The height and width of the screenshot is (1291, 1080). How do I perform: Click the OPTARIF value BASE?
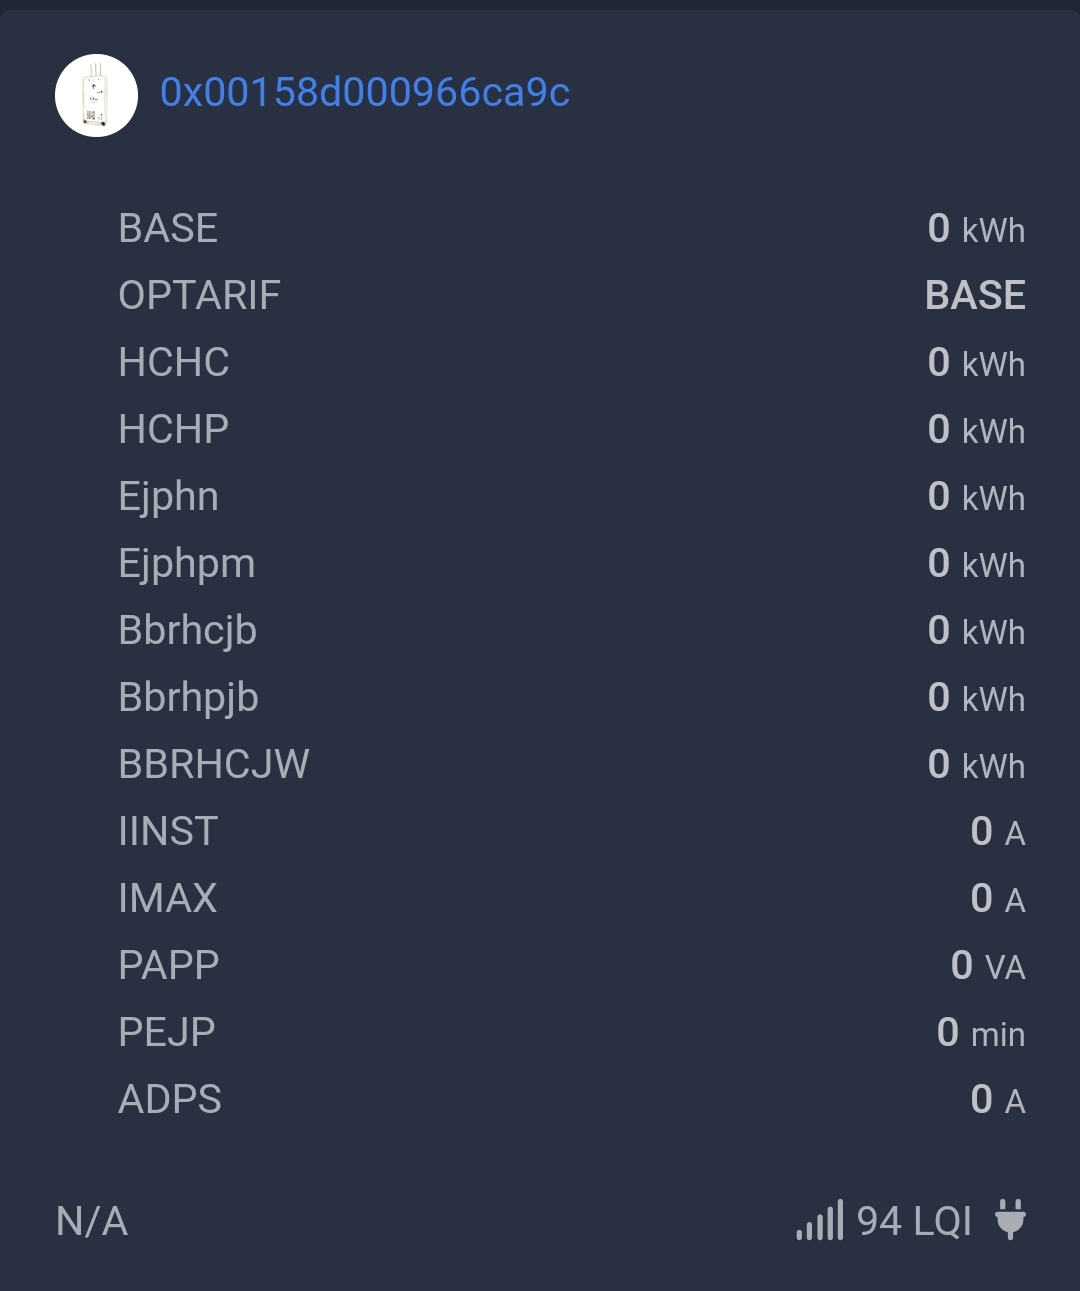976,295
